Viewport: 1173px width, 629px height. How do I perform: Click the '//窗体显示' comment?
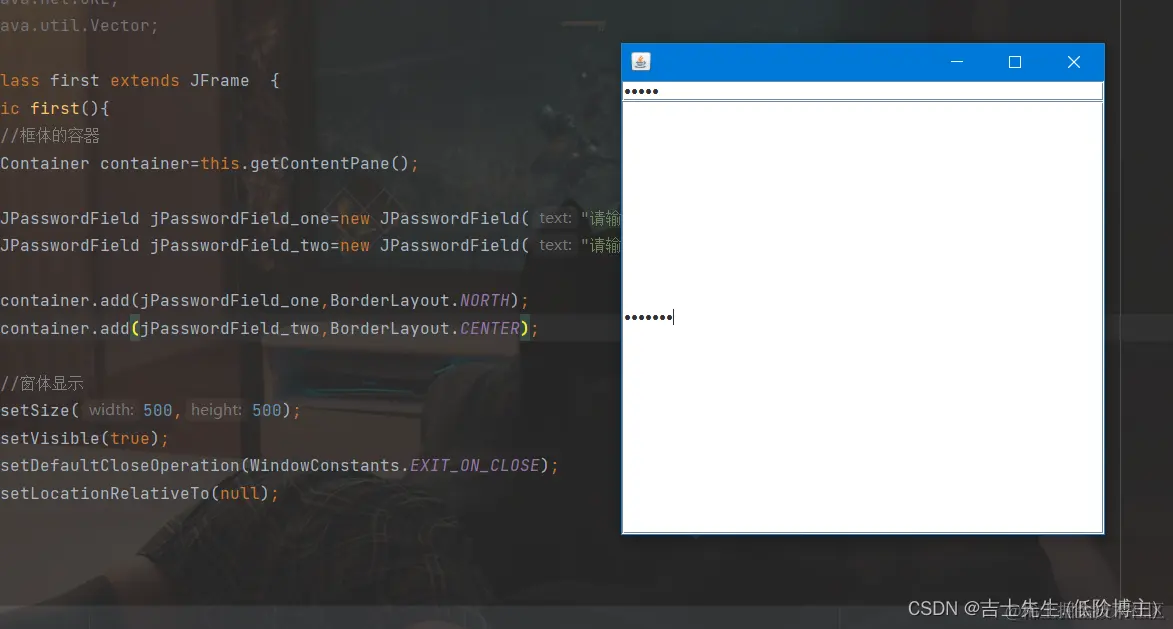(x=42, y=383)
